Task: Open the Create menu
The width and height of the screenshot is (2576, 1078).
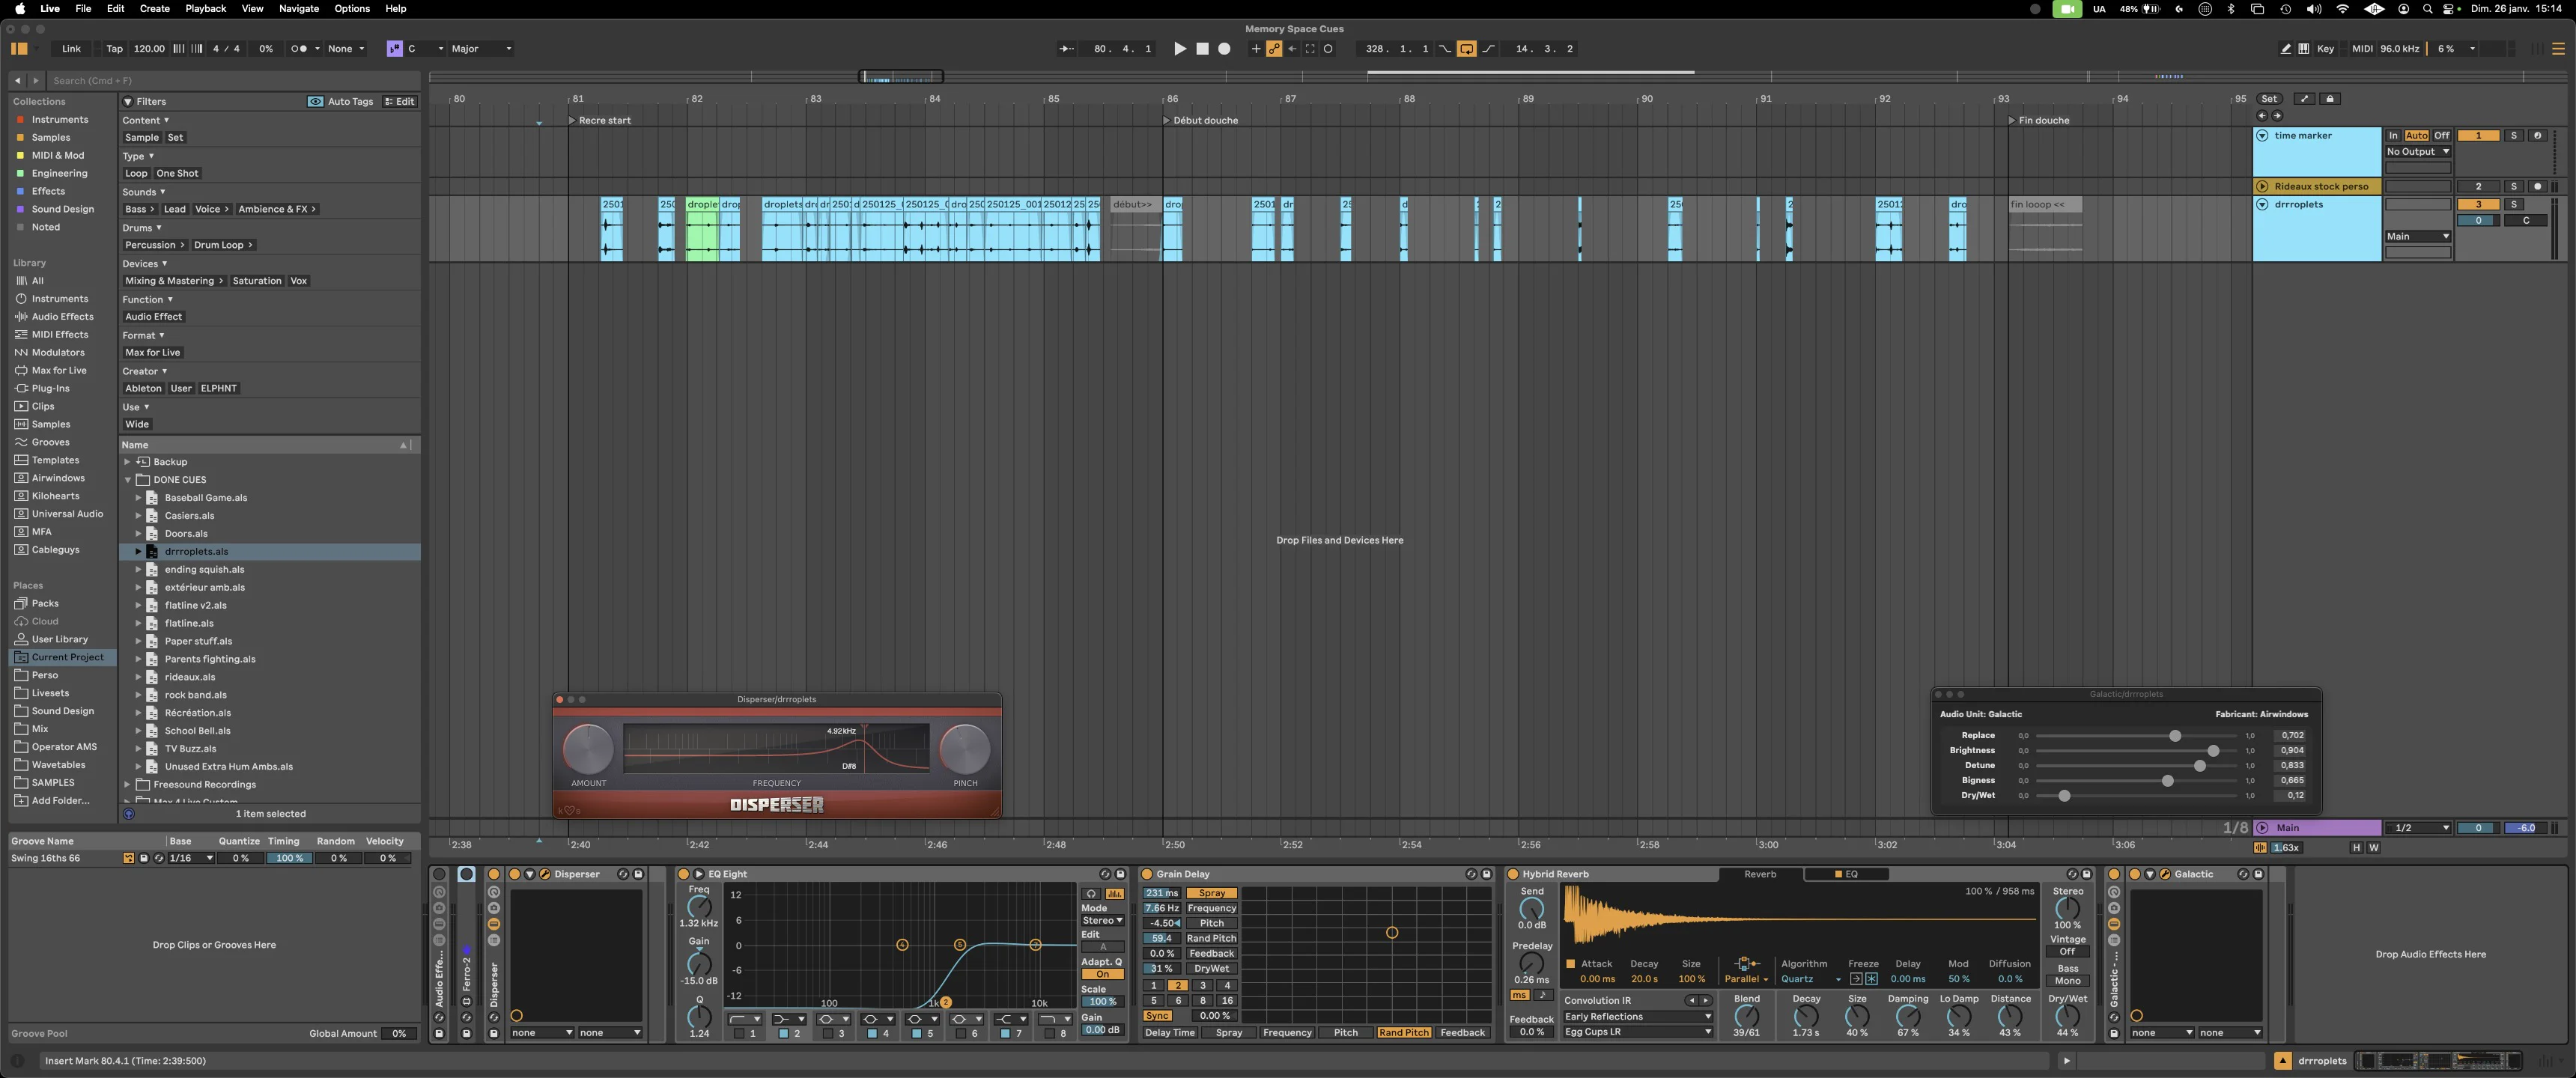Action: click(154, 8)
